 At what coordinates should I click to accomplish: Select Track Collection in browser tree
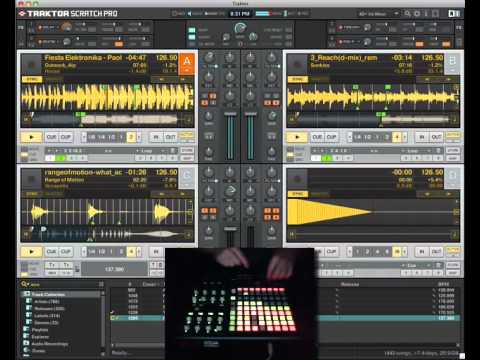(x=48, y=295)
